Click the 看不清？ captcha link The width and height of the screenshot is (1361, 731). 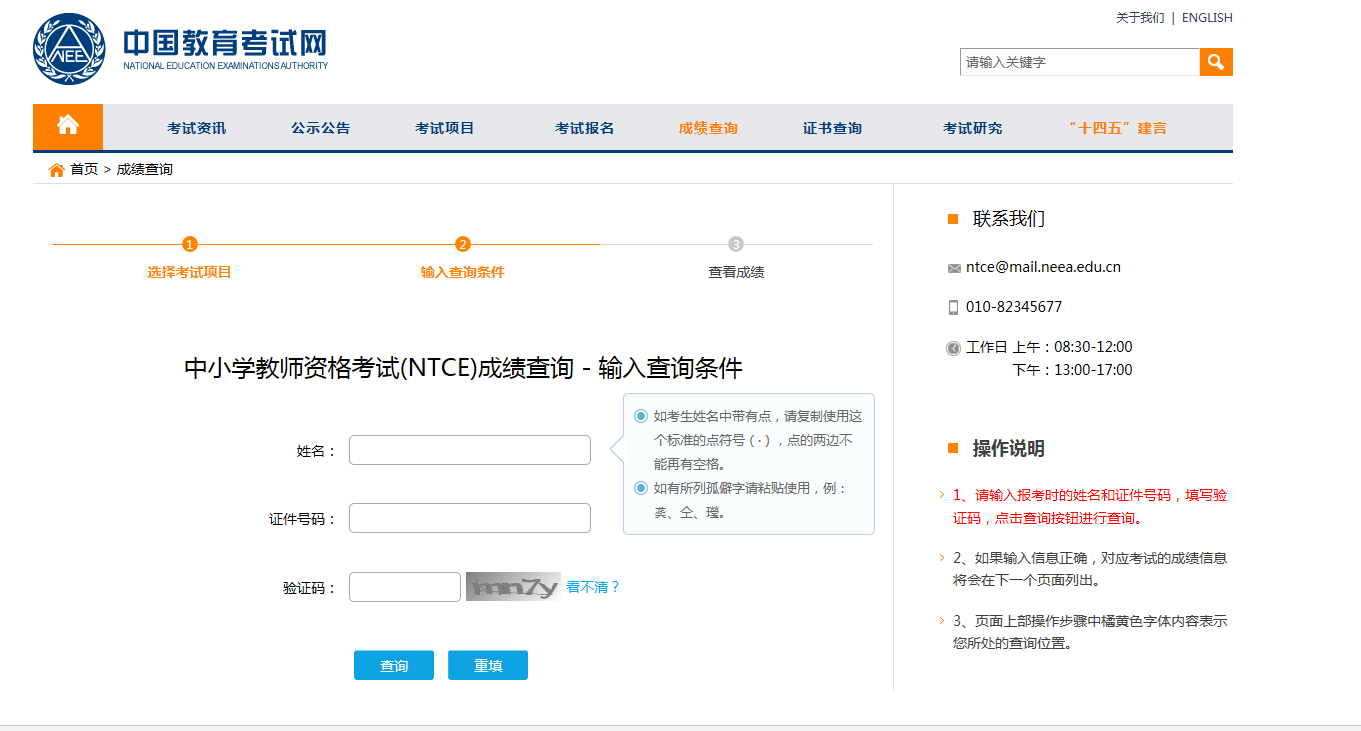tap(593, 587)
